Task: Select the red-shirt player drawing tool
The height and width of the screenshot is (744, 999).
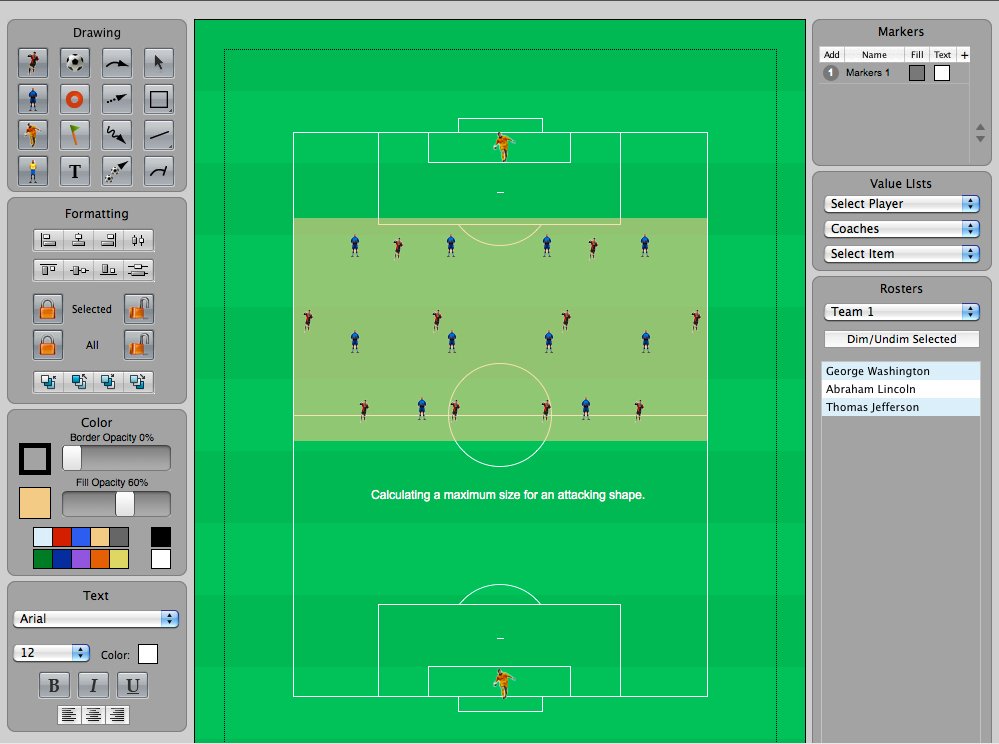Action: tap(33, 62)
